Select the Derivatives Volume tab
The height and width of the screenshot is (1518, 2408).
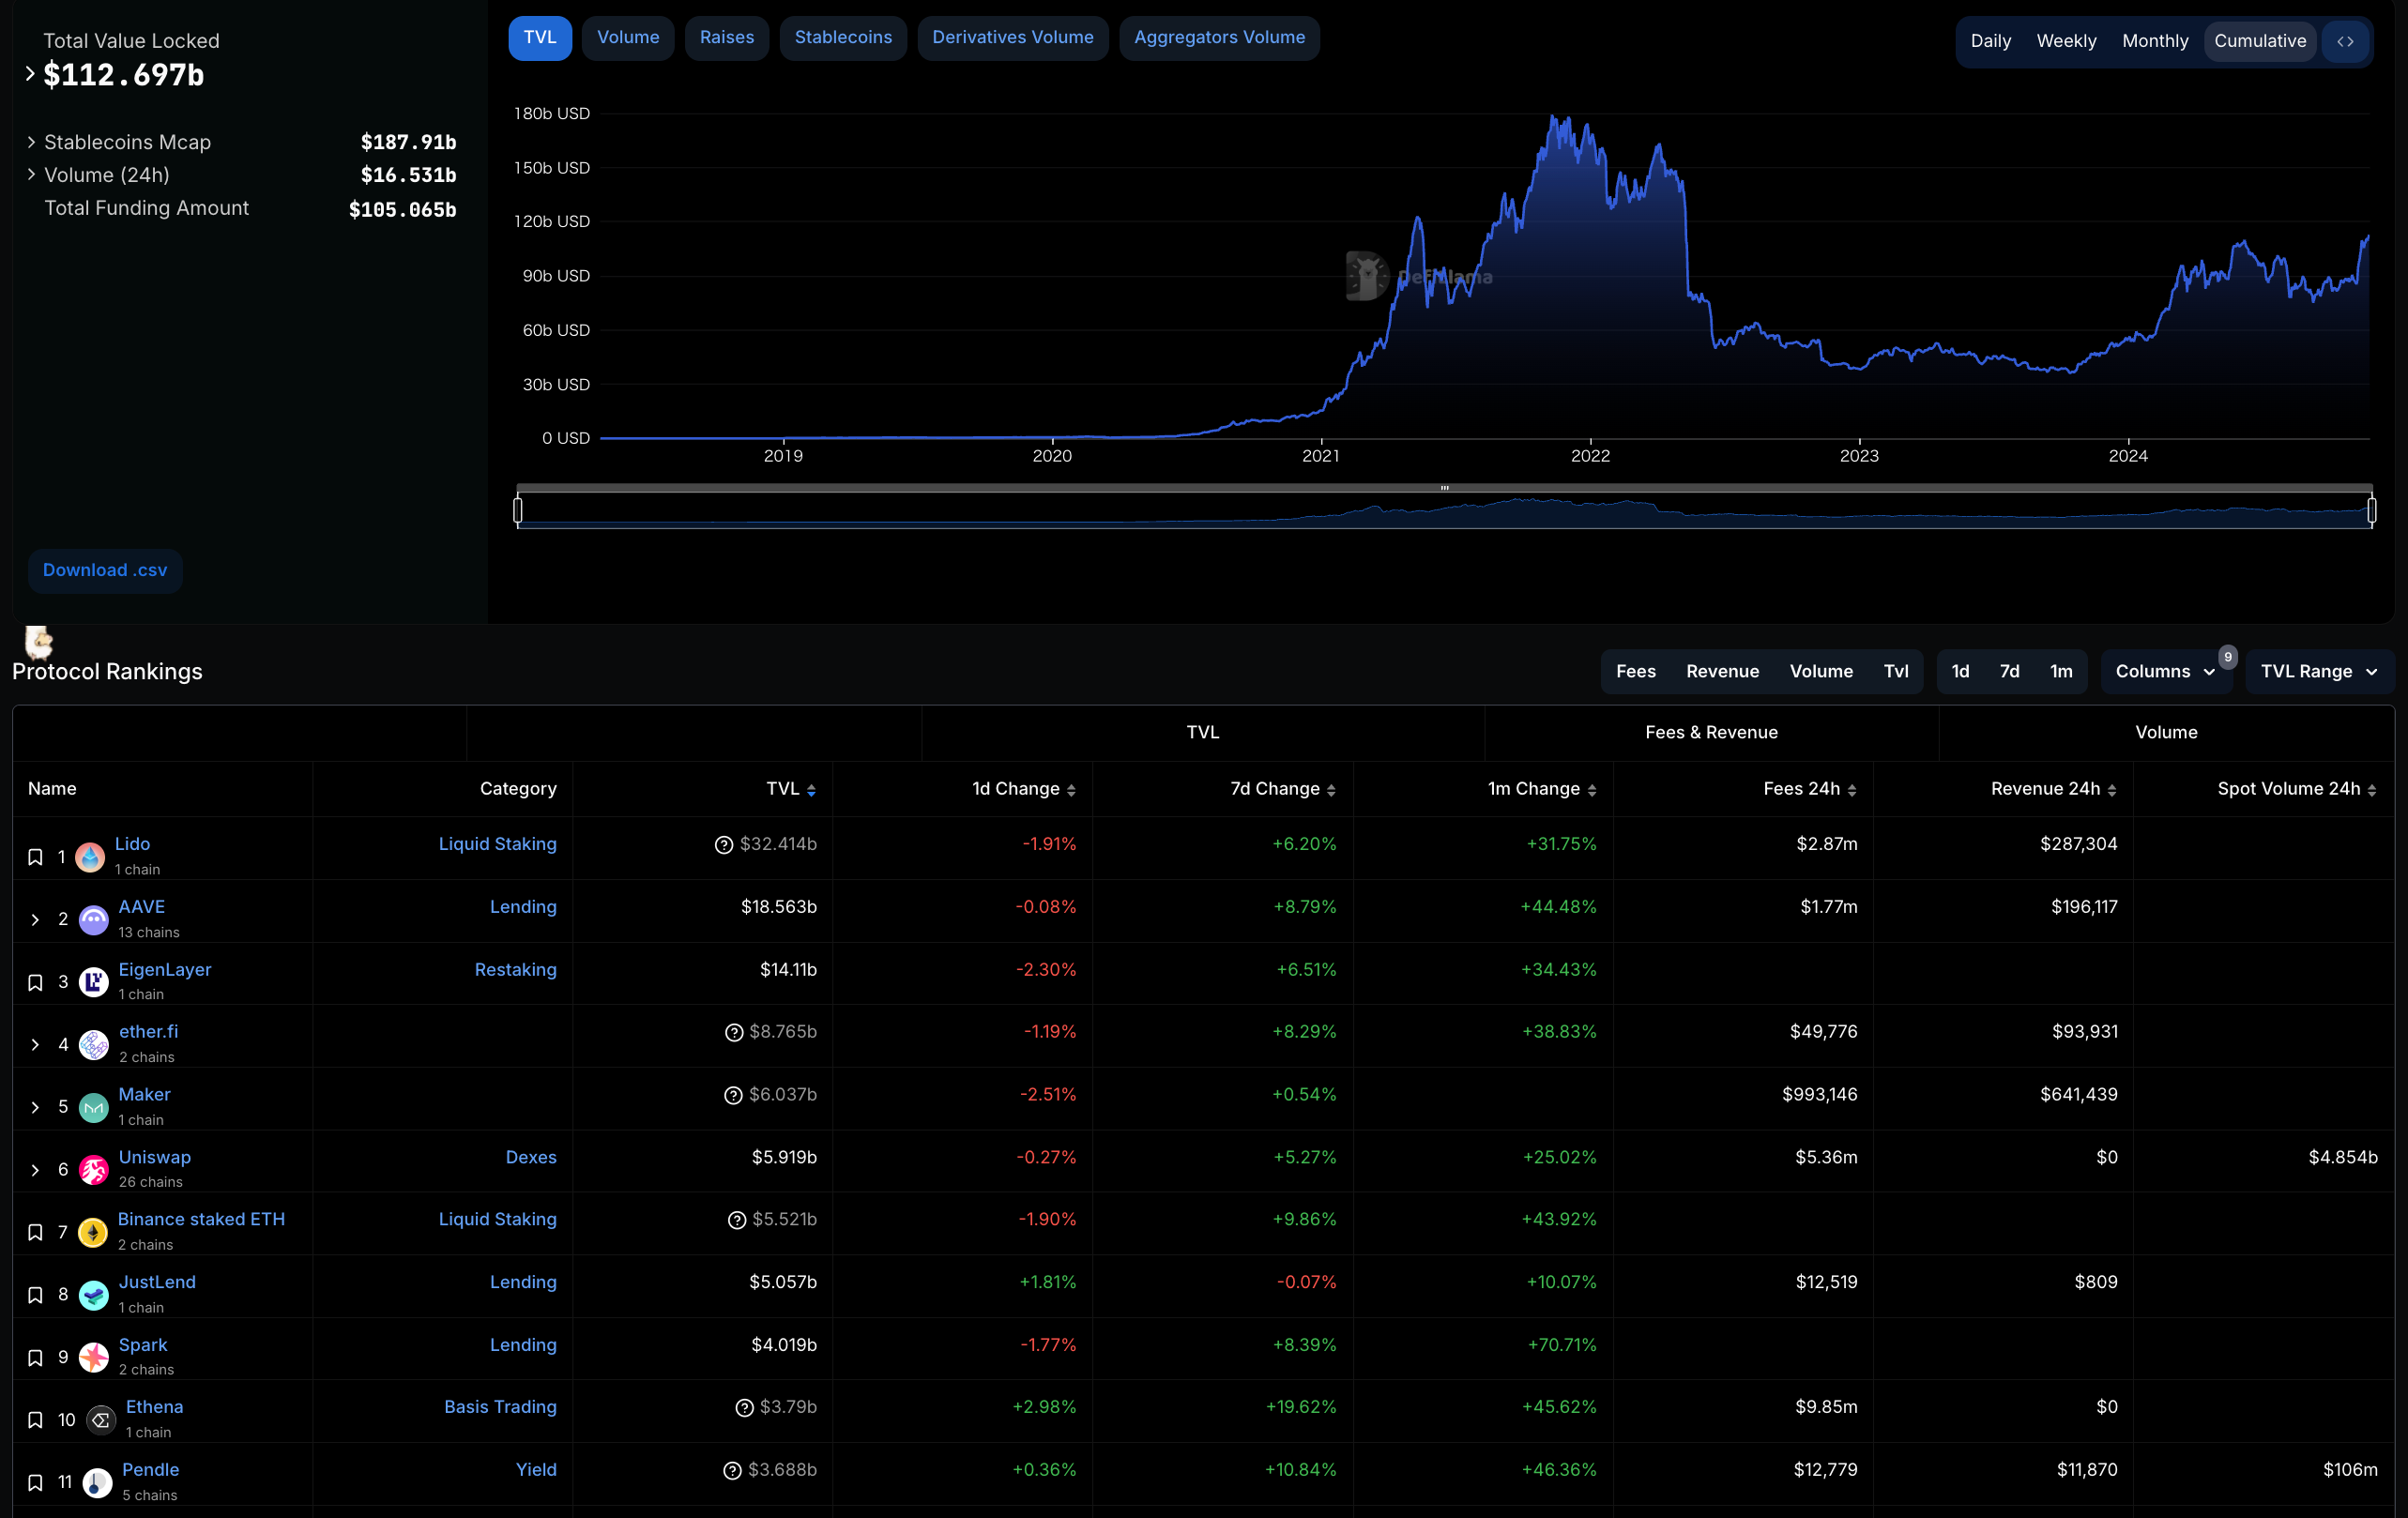pyautogui.click(x=1012, y=38)
